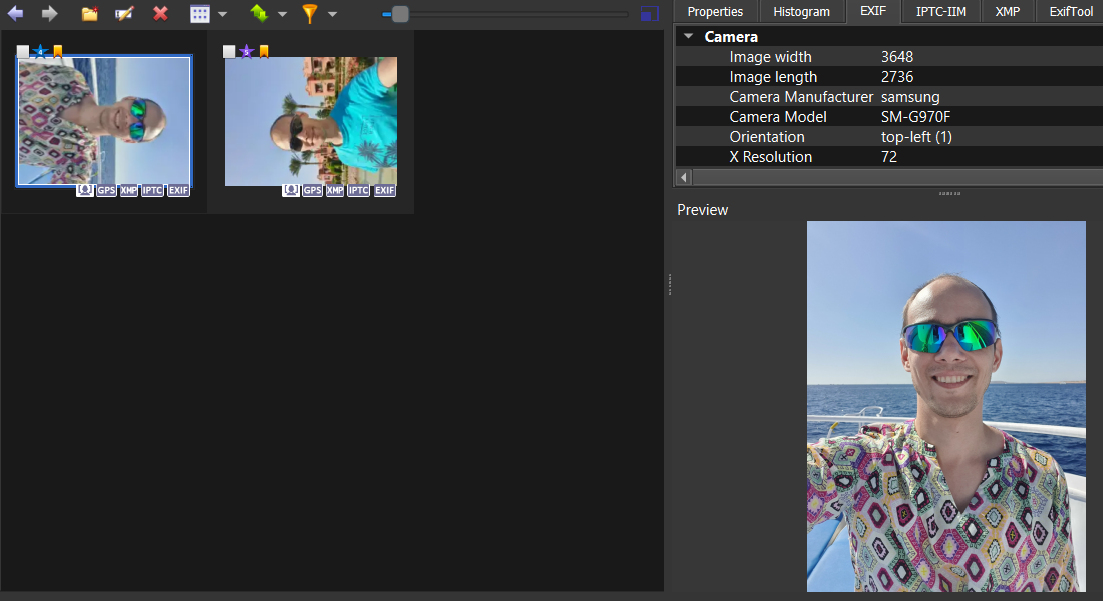Tick the checkbox on the second thumbnail
The height and width of the screenshot is (601, 1103).
(229, 51)
